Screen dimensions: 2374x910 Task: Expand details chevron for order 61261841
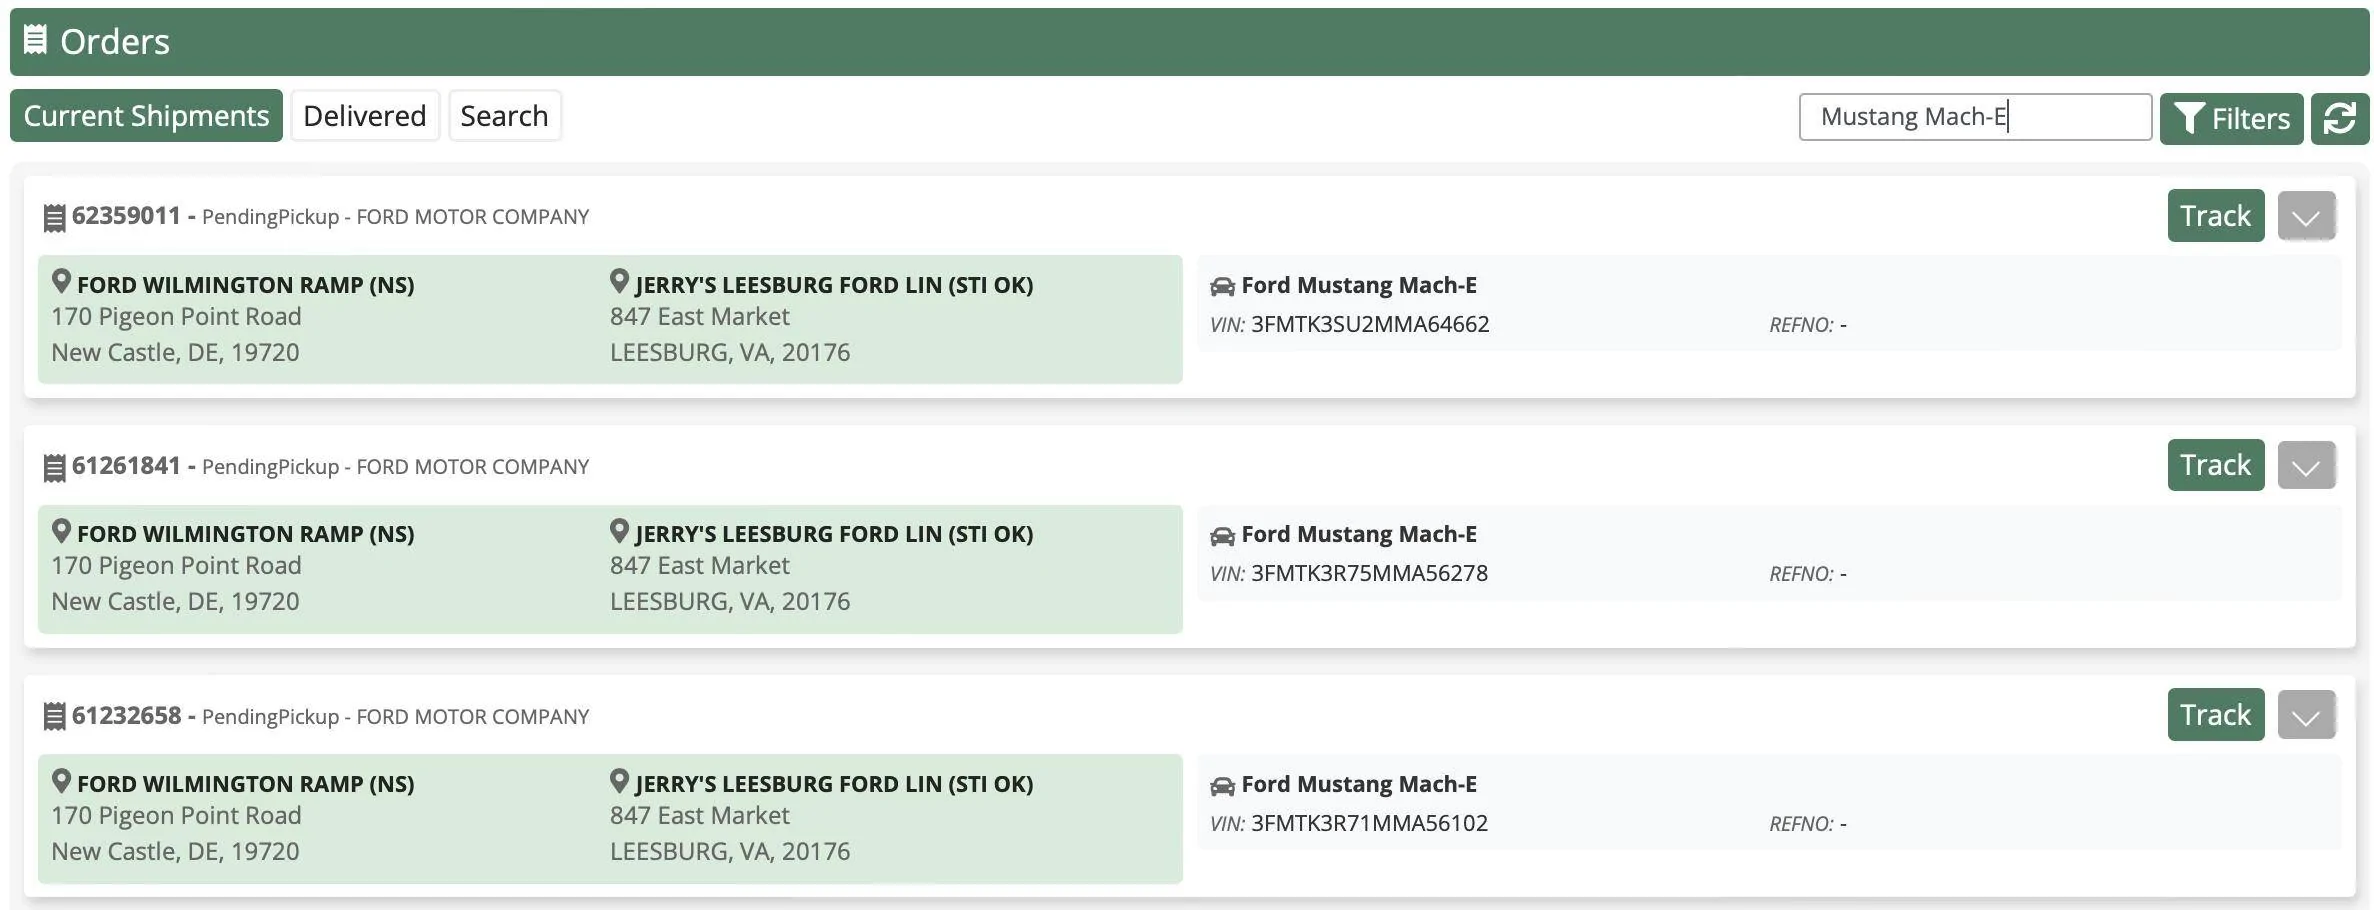pyautogui.click(x=2306, y=465)
